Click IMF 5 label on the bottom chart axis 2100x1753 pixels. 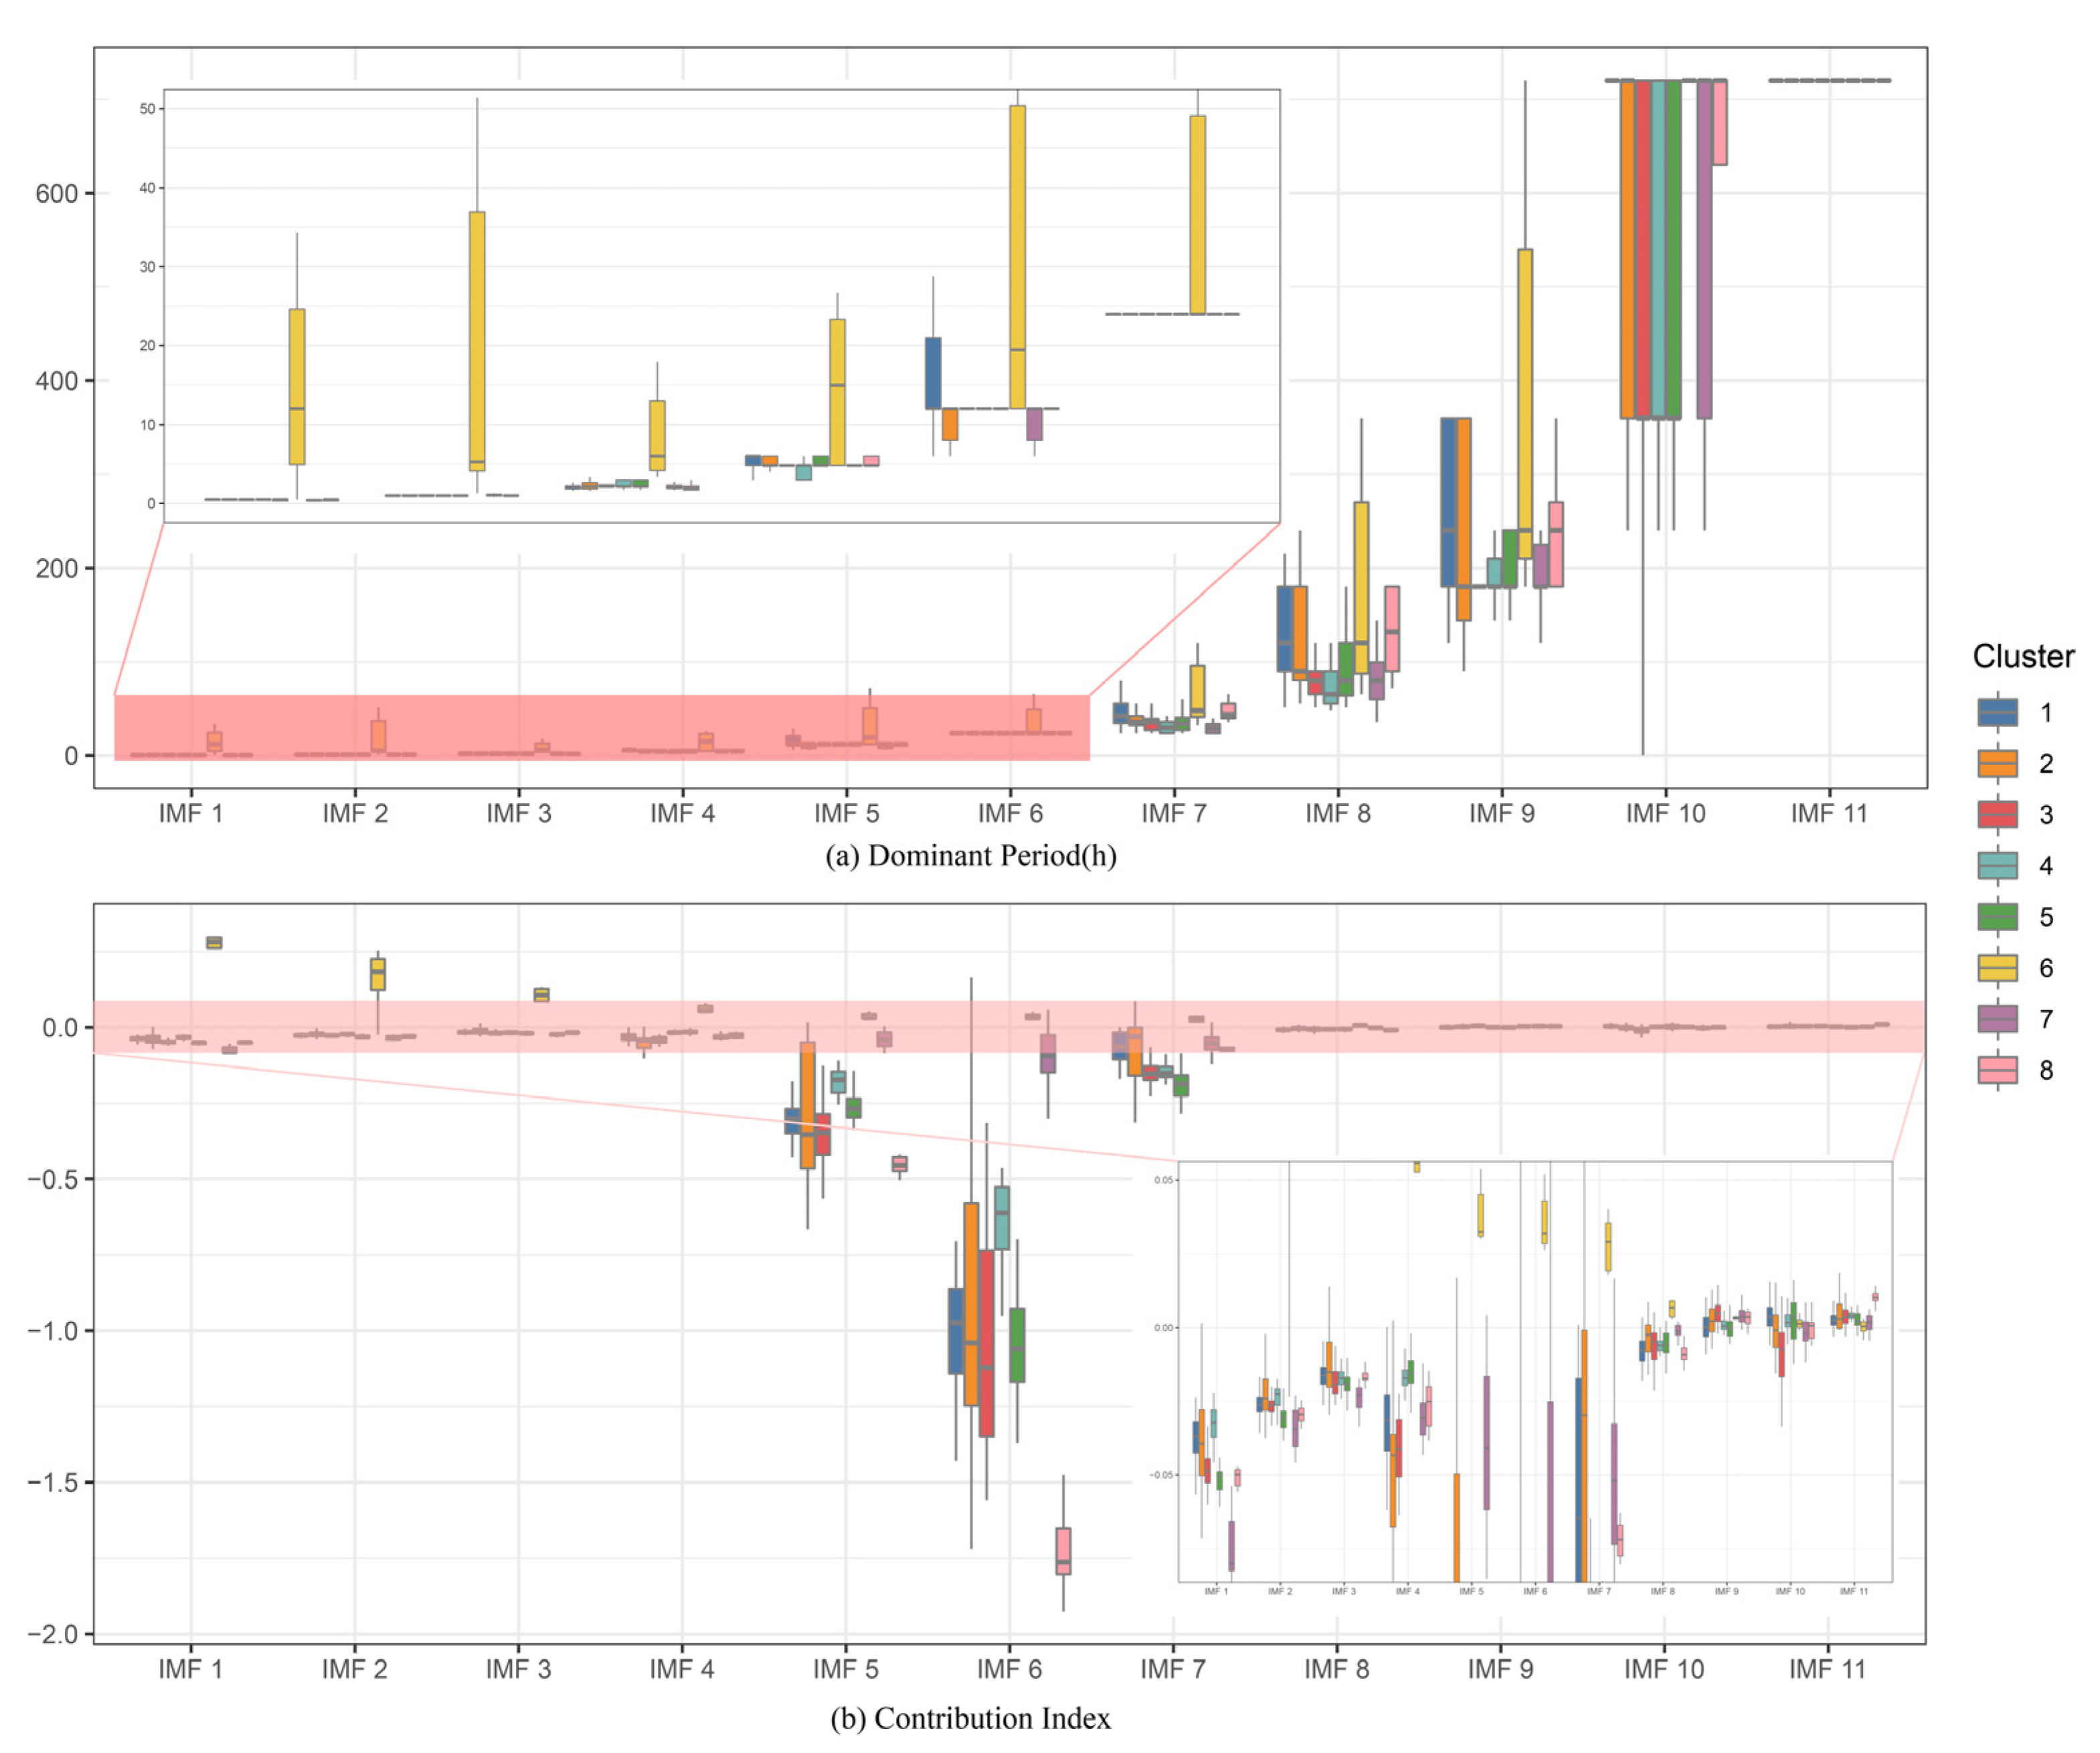[x=846, y=1669]
